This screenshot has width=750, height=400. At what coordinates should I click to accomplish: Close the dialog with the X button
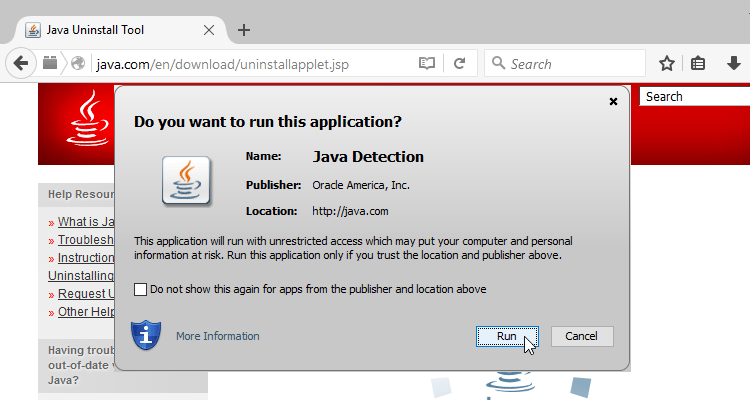pos(613,101)
